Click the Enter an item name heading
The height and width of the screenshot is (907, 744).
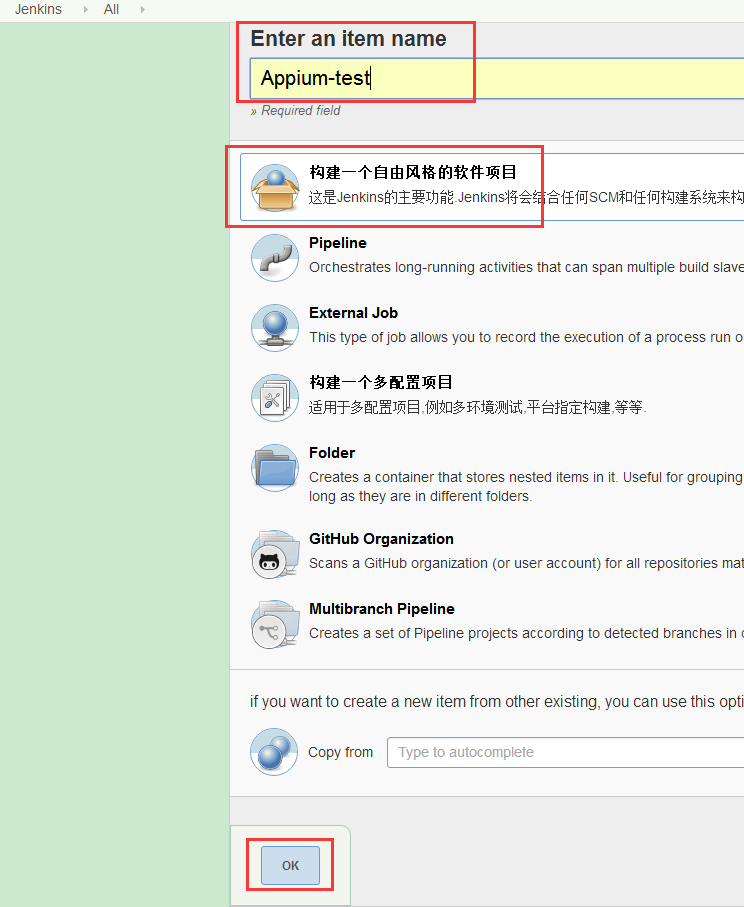tap(348, 39)
